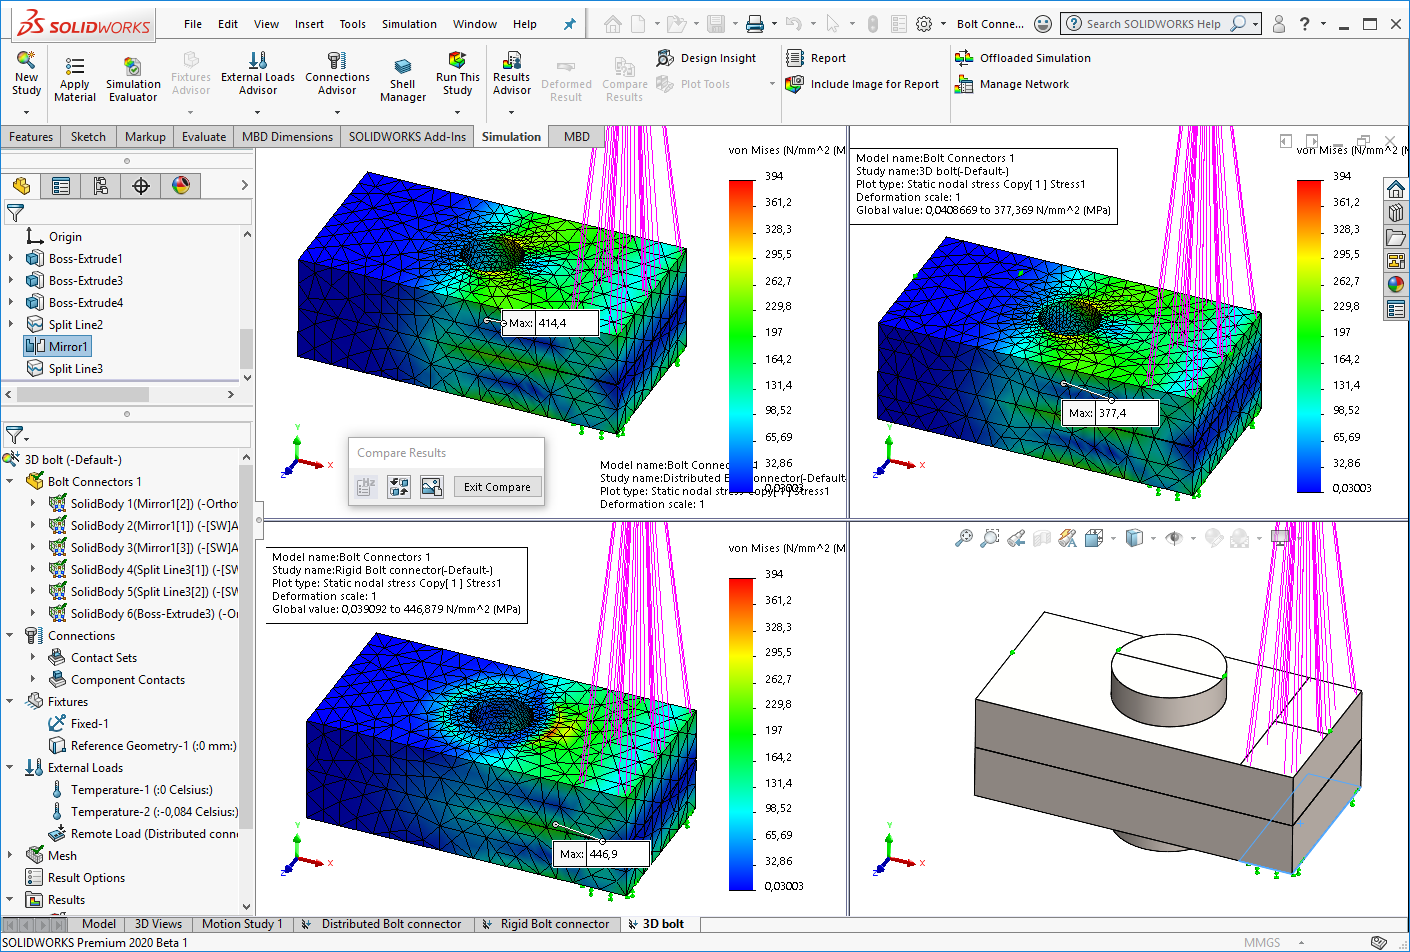
Task: Click Run This Study
Action: tap(457, 78)
